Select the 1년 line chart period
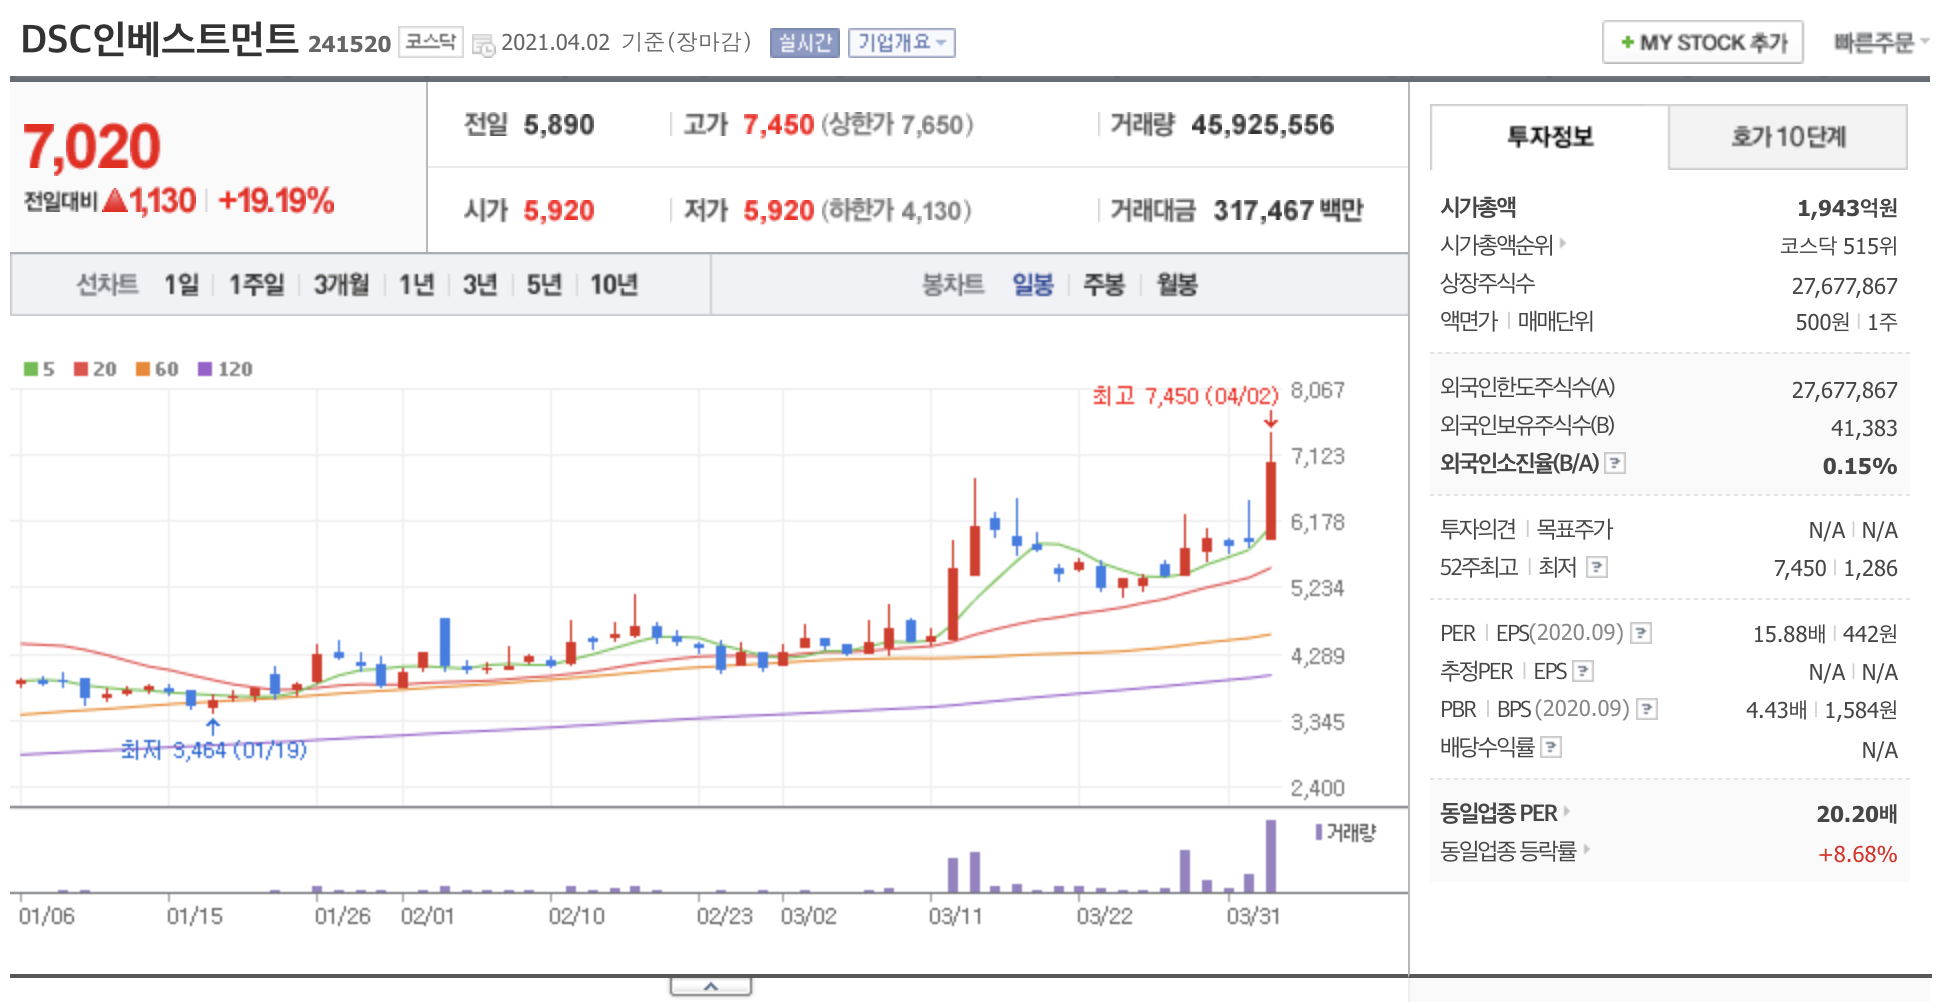This screenshot has height=1002, width=1948. pyautogui.click(x=416, y=285)
